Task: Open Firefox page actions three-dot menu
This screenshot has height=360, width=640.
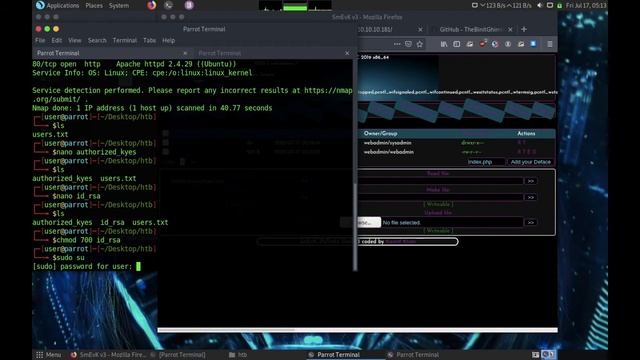Action: click(x=397, y=44)
